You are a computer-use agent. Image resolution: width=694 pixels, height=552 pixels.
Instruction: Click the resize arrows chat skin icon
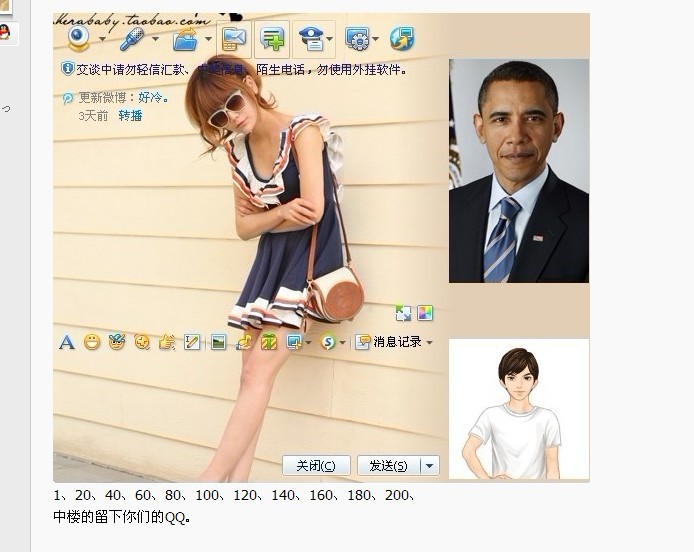(x=403, y=313)
